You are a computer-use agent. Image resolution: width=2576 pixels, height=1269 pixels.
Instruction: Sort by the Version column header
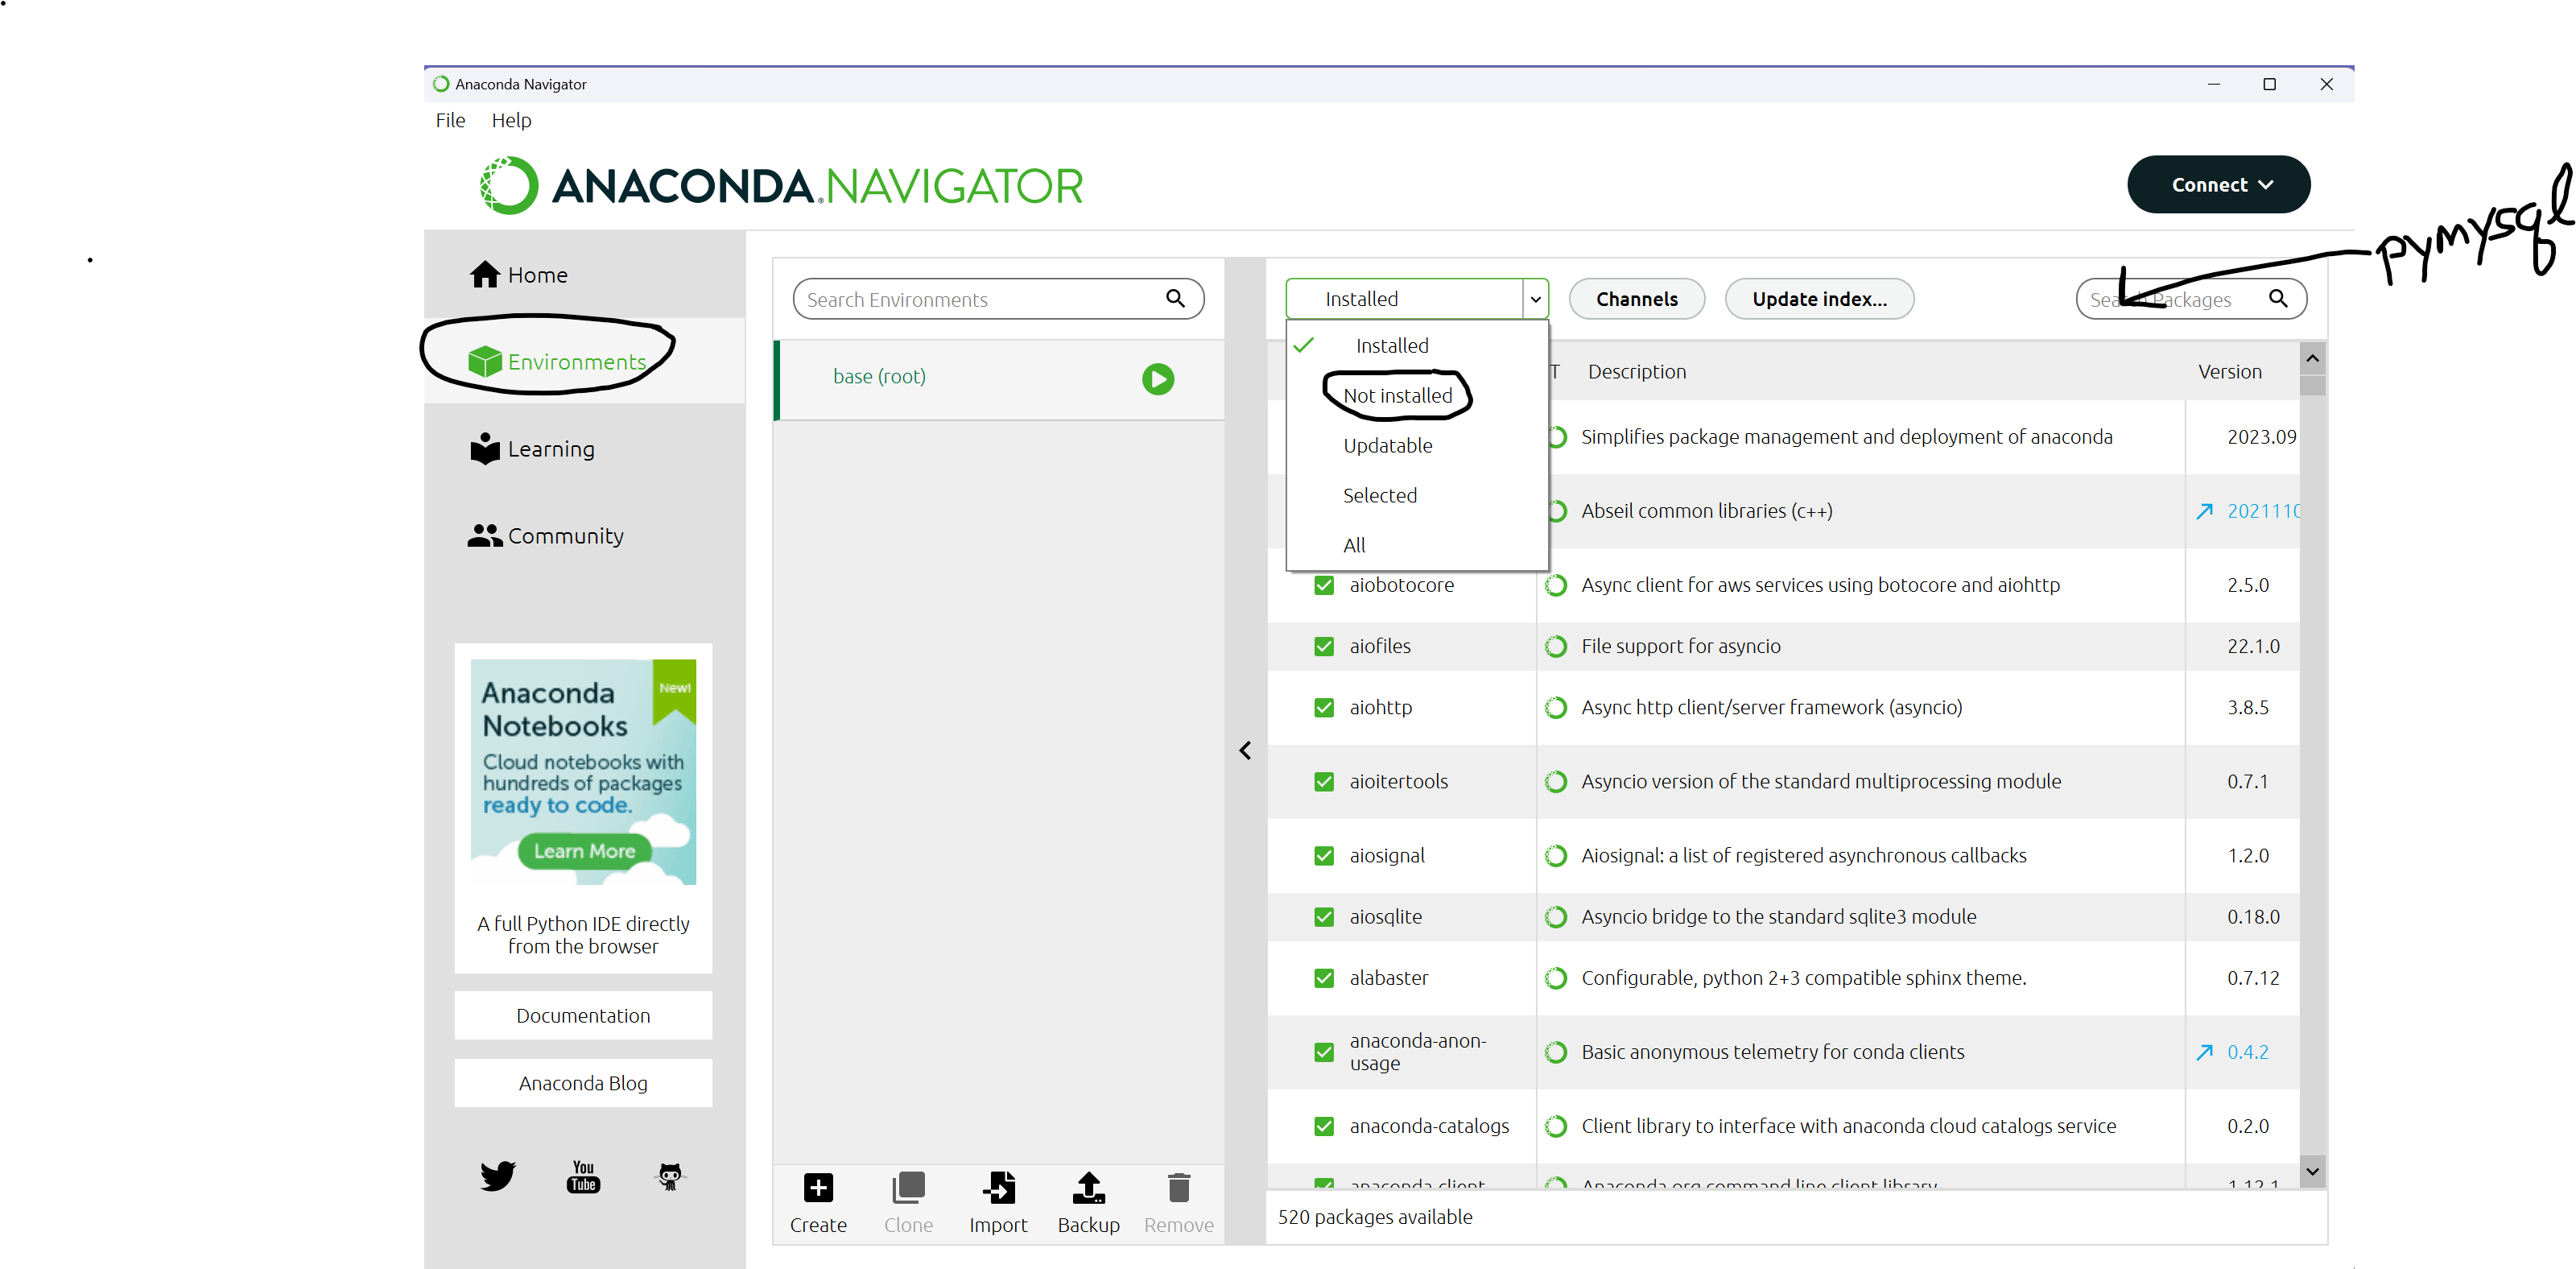click(2229, 372)
